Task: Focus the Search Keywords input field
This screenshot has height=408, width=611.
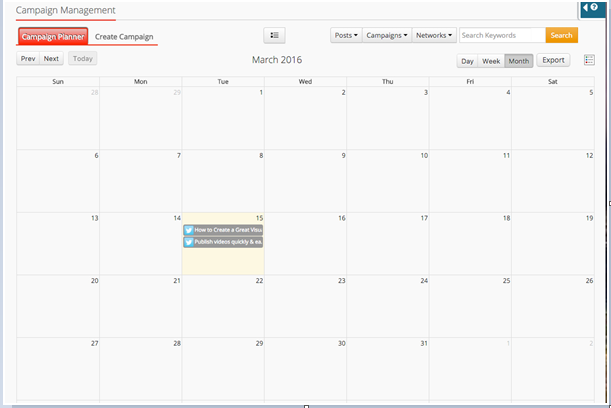Action: [x=501, y=35]
